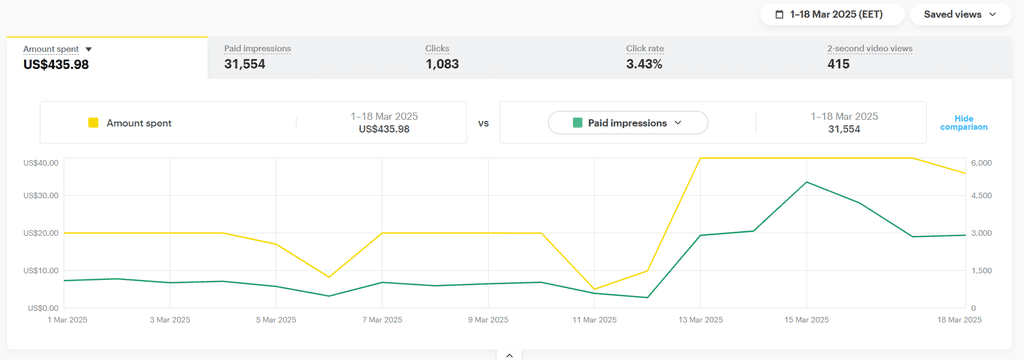Click green line peak at 15 Mar
This screenshot has width=1024, height=360.
pyautogui.click(x=807, y=182)
